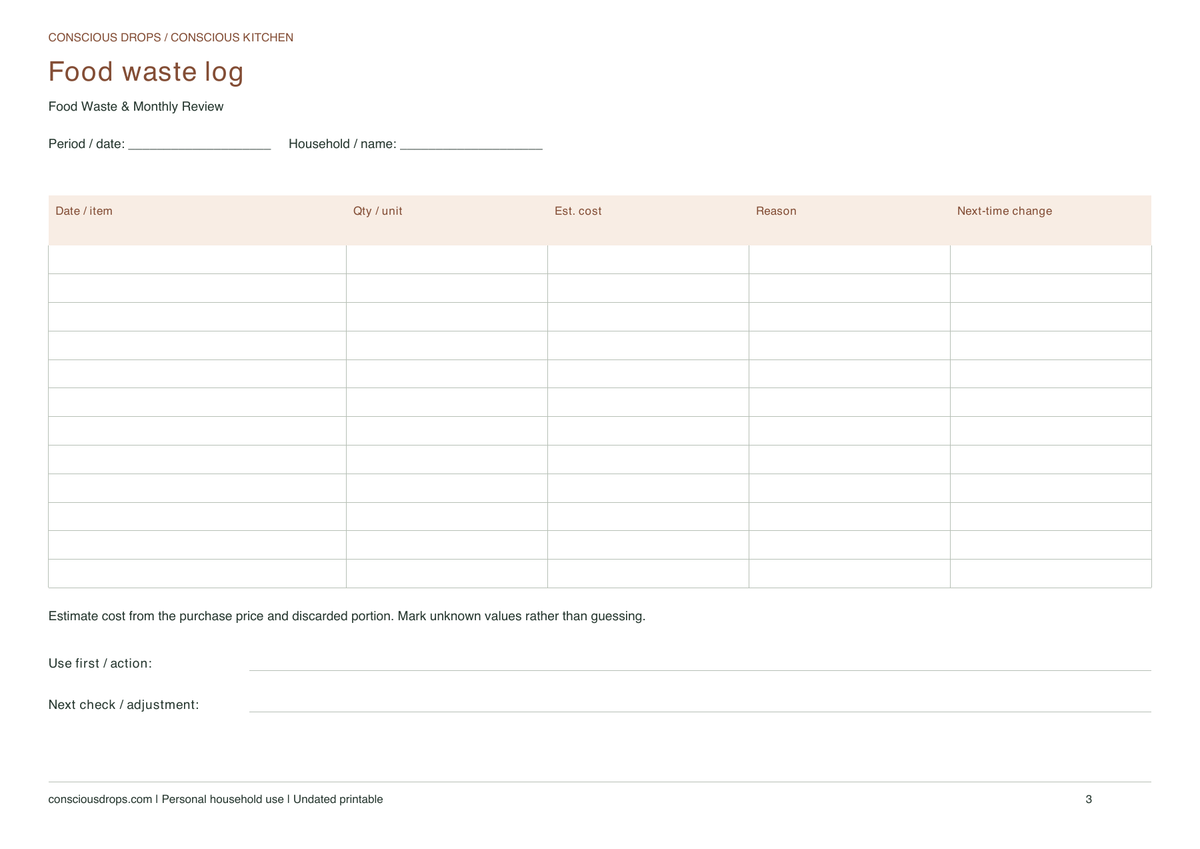This screenshot has width=1200, height=849.
Task: Click the 'Estimate cost from the purchase price' note
Action: point(347,616)
